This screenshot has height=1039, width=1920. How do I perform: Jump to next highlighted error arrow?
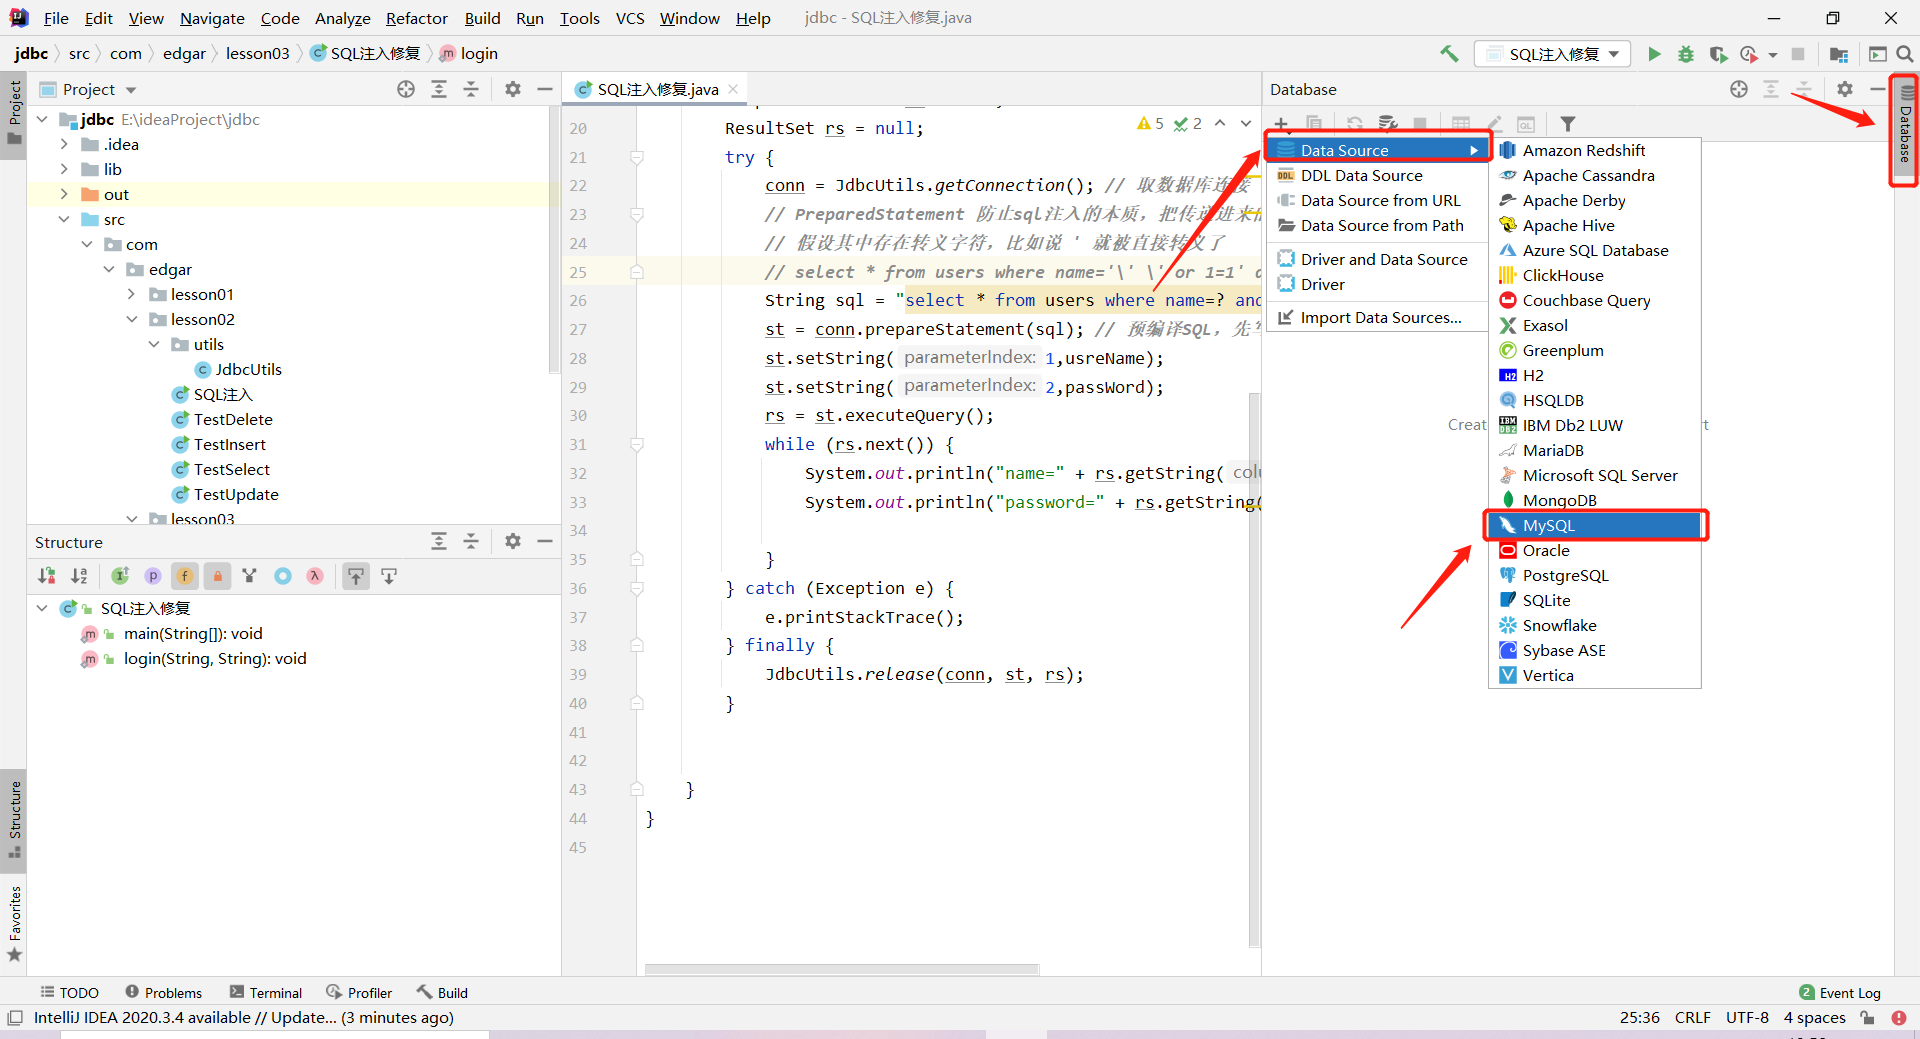1246,124
